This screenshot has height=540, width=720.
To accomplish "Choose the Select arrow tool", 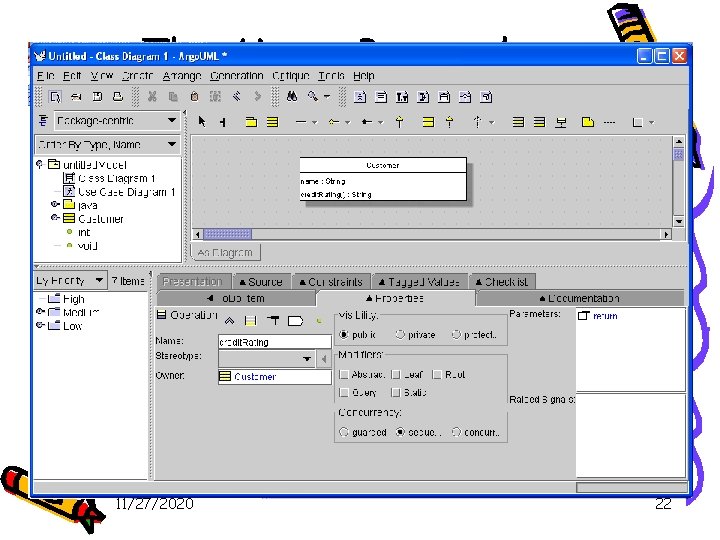I will (202, 122).
